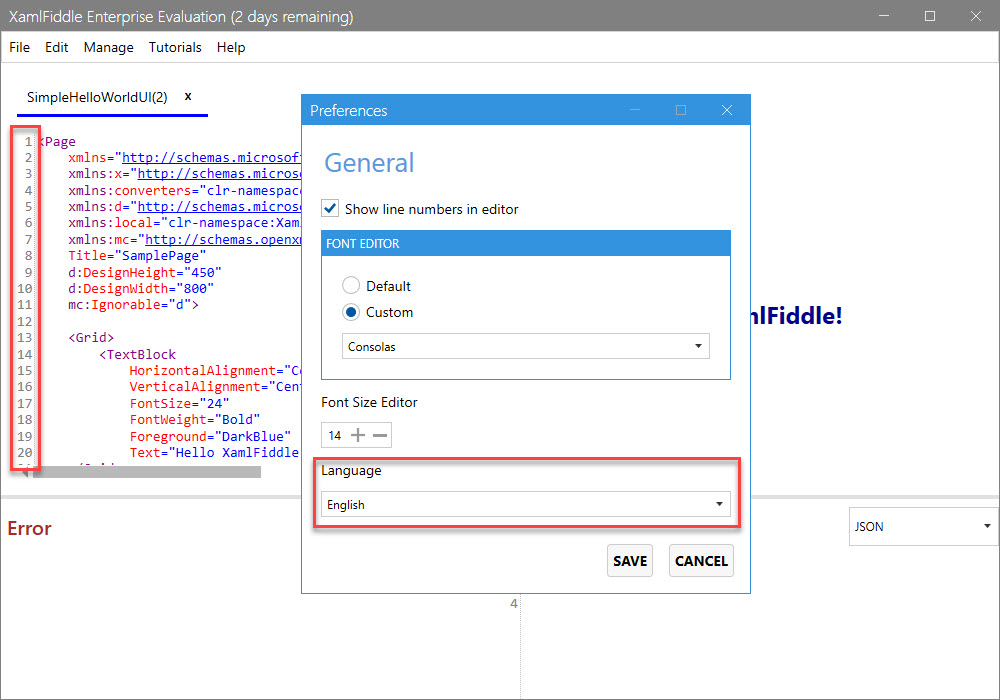1000x700 pixels.
Task: Open the Help menu
Action: click(x=231, y=47)
